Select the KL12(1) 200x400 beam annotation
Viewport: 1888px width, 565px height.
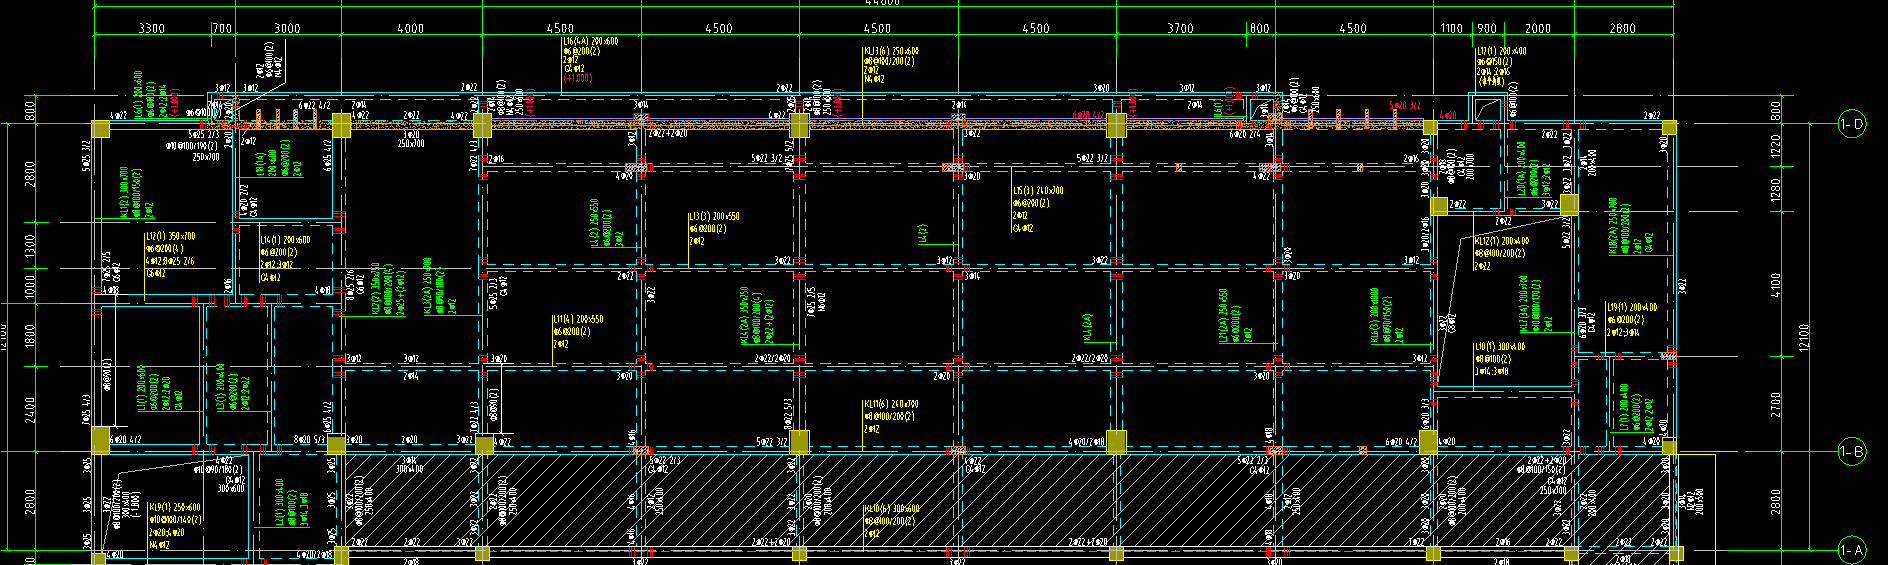pos(1501,242)
